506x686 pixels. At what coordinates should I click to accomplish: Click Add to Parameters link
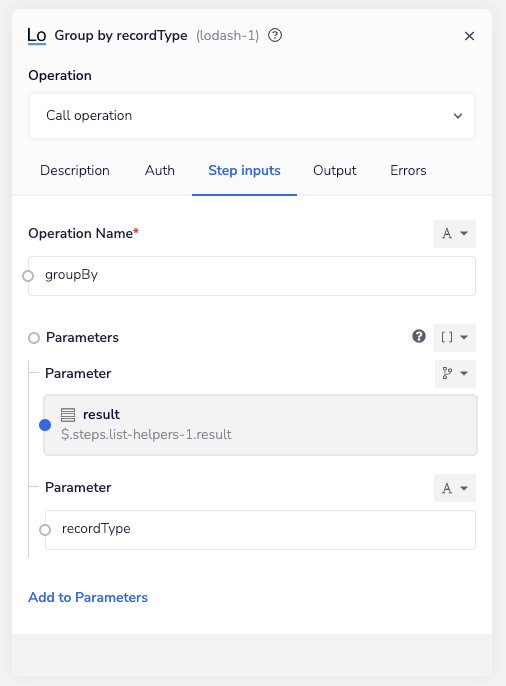[88, 597]
